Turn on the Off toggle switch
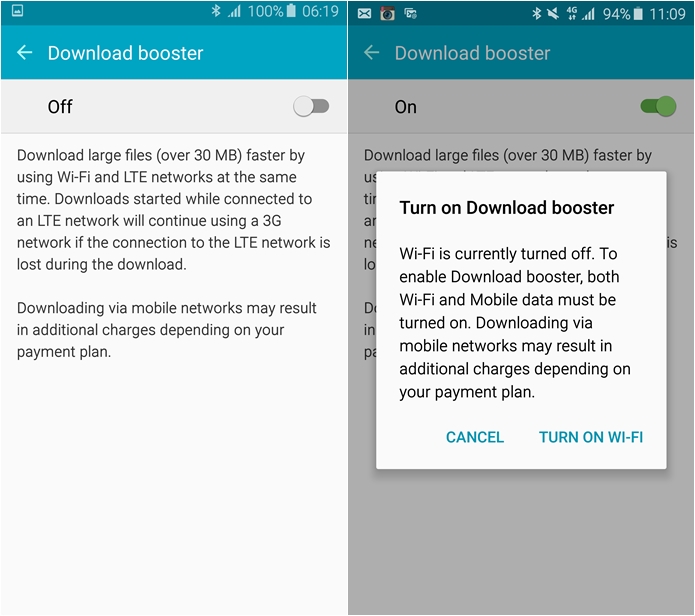This screenshot has width=695, height=616. tap(311, 106)
